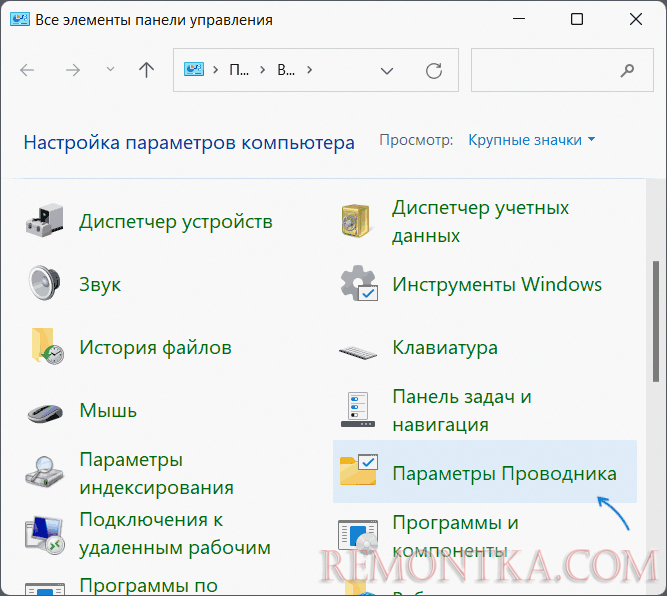This screenshot has height=596, width=667.
Task: Expand the Крупные значки view dropdown
Action: 531,140
